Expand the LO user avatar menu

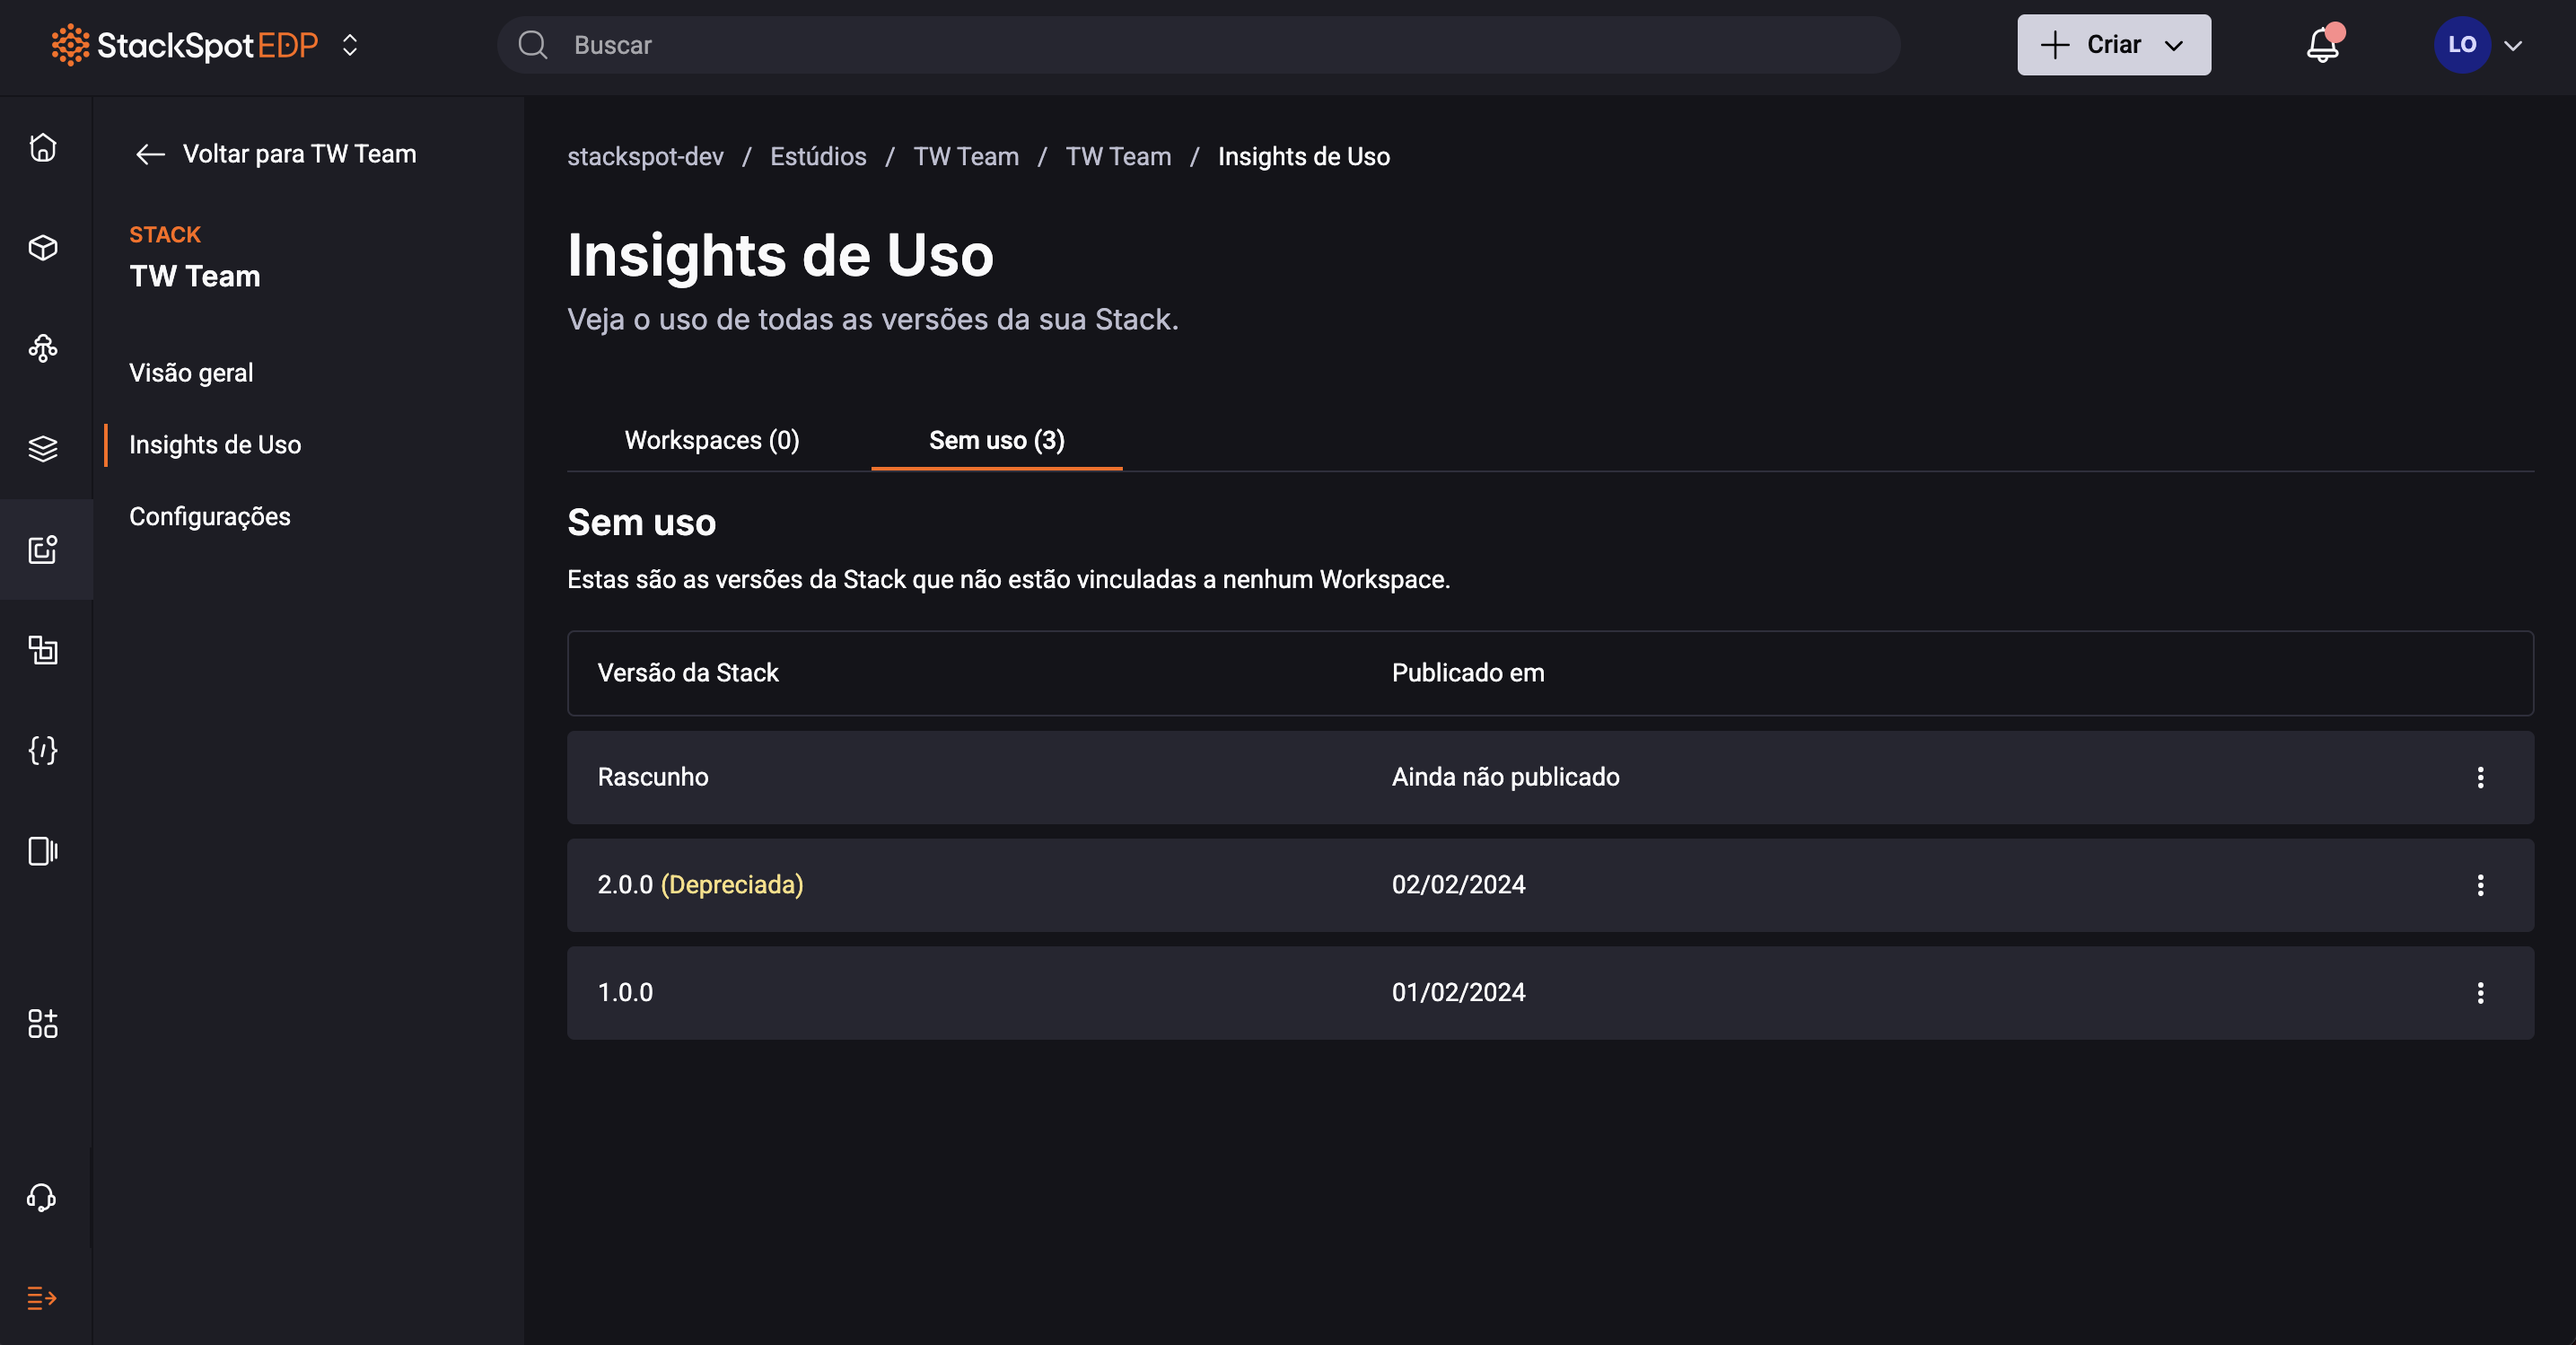click(2478, 45)
